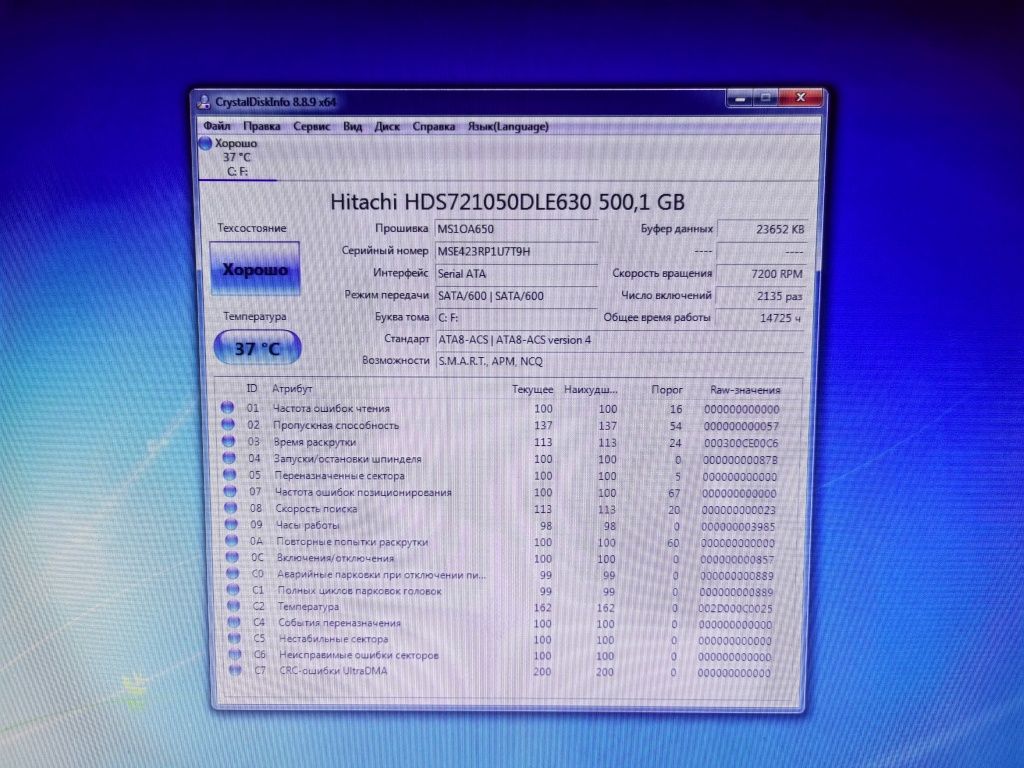
Task: Click the Стандарт field ATA8-ACS
Action: pyautogui.click(x=619, y=340)
